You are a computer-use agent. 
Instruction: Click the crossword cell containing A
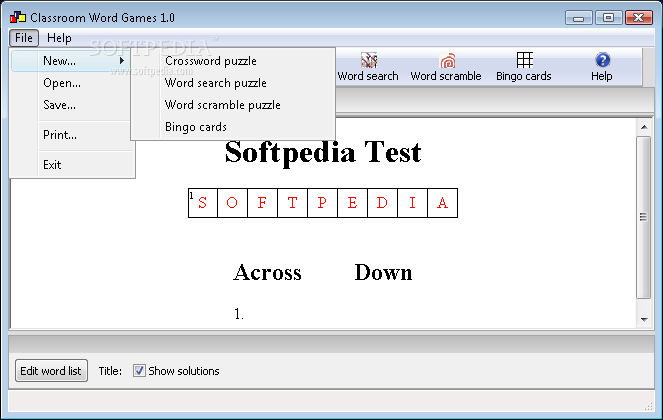pyautogui.click(x=443, y=203)
